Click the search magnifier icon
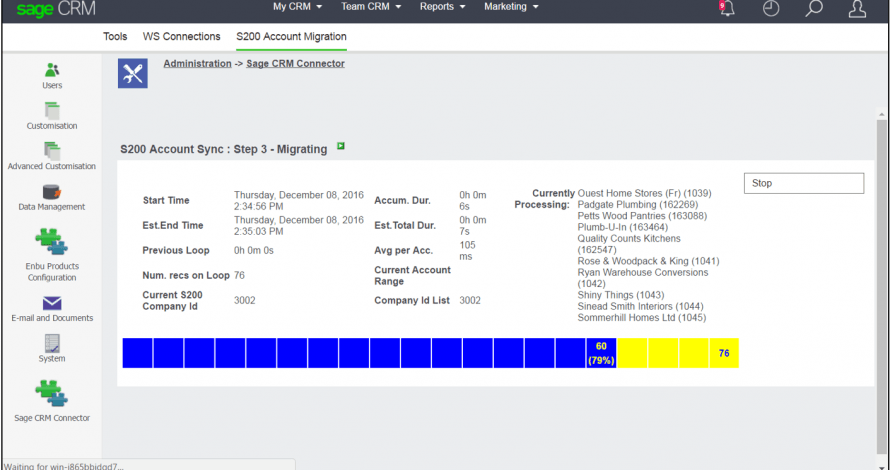 (813, 9)
